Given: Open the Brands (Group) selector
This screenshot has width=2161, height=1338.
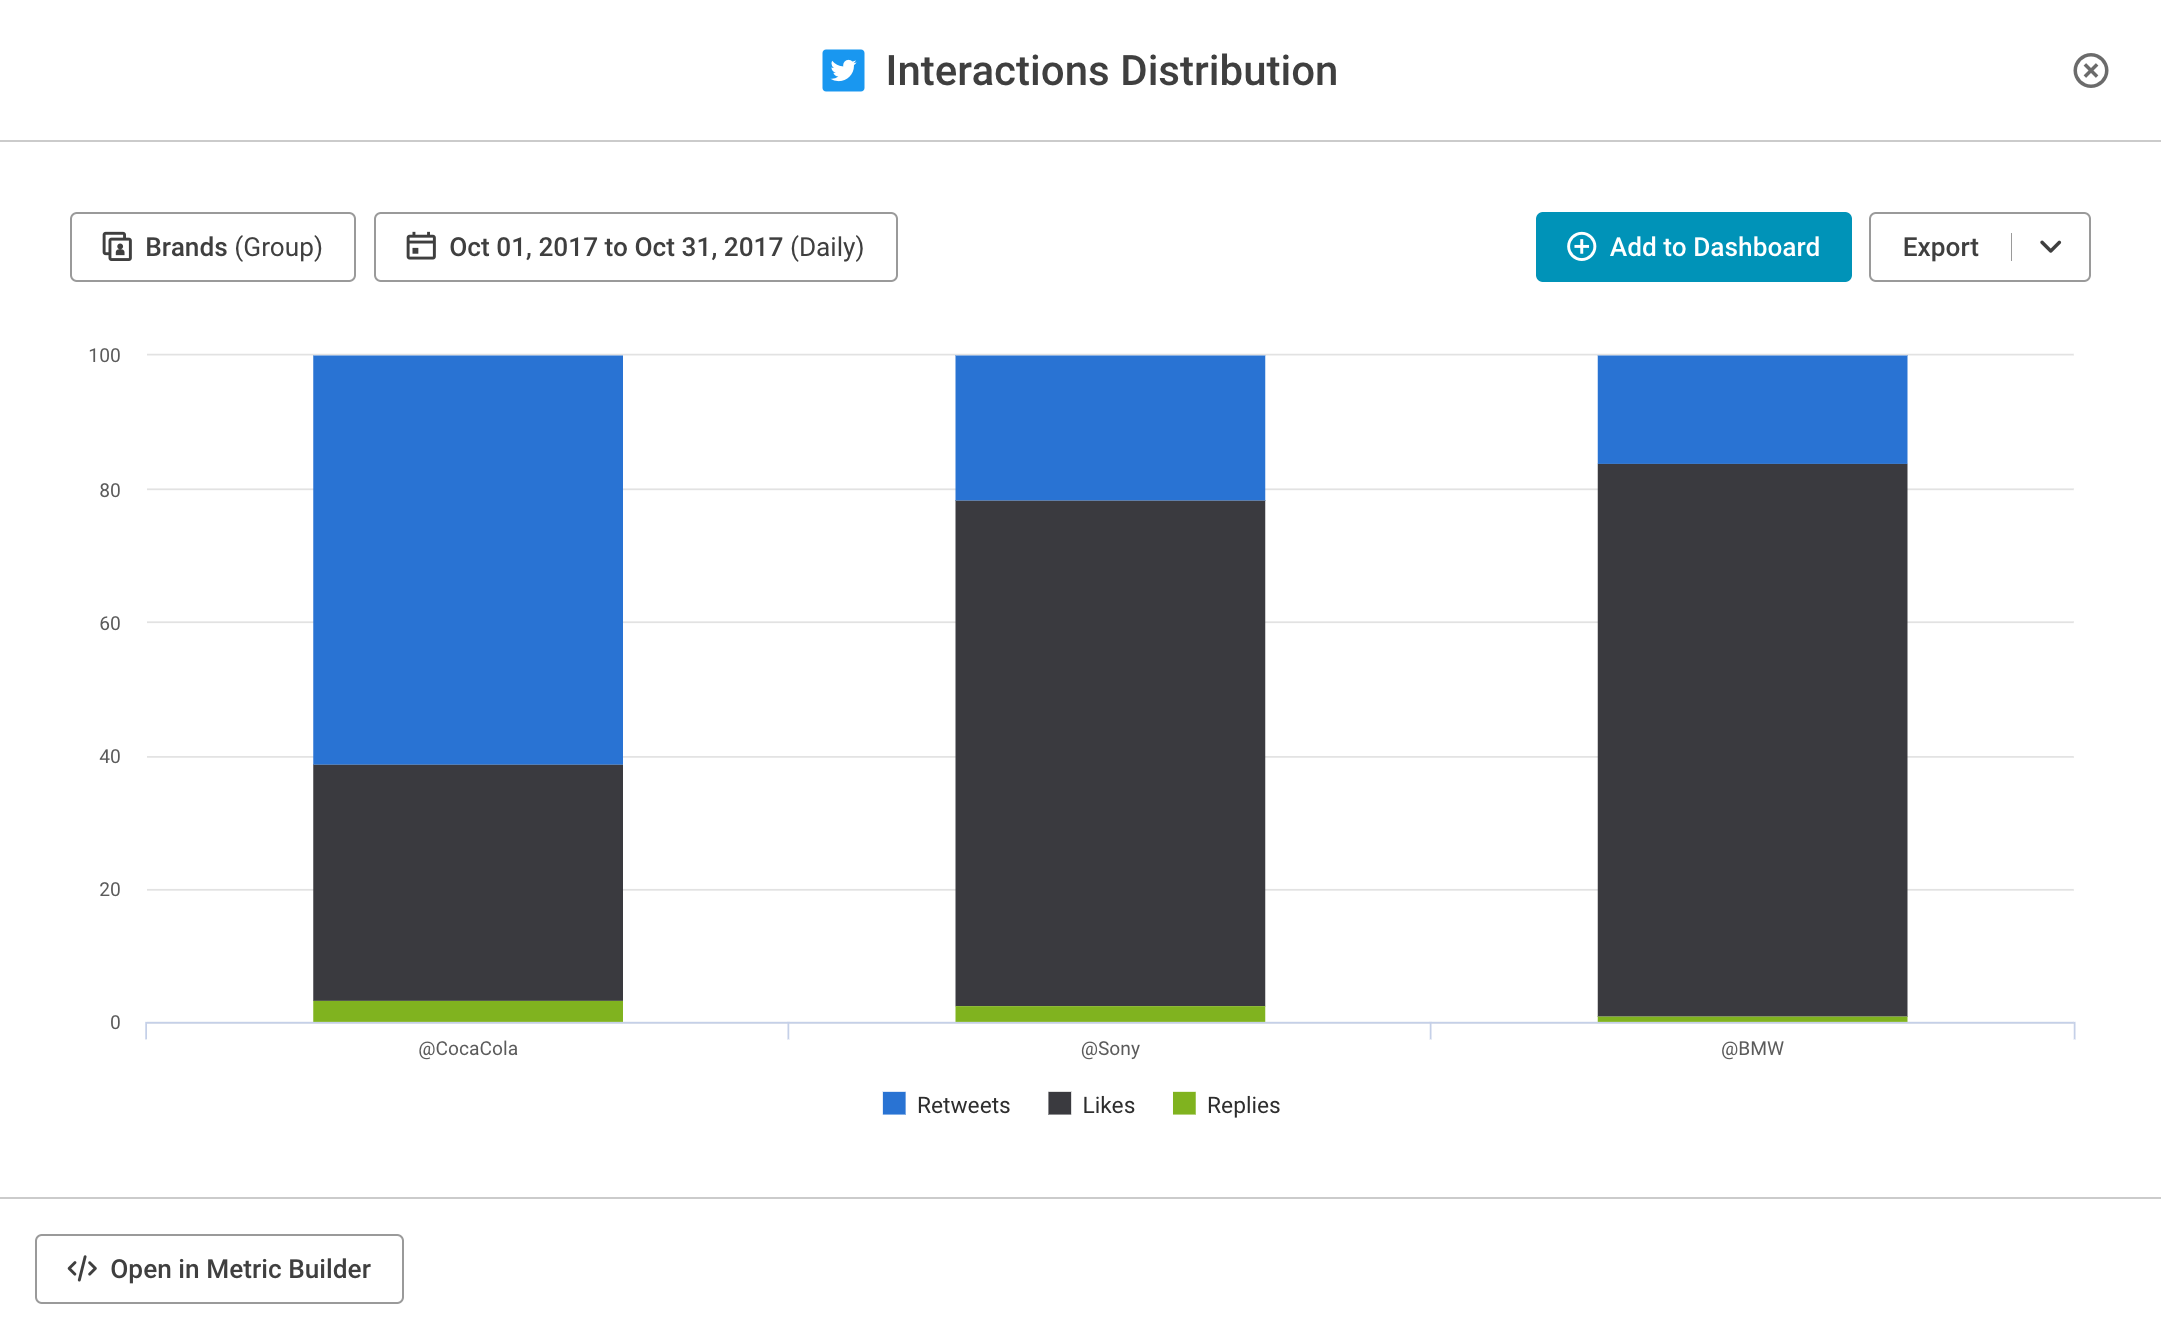Looking at the screenshot, I should point(213,247).
